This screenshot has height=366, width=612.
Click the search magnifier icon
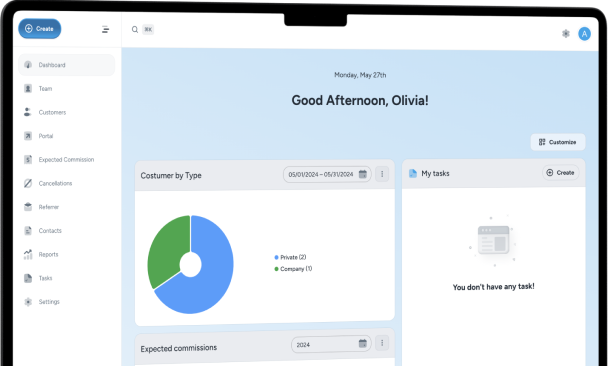point(135,29)
